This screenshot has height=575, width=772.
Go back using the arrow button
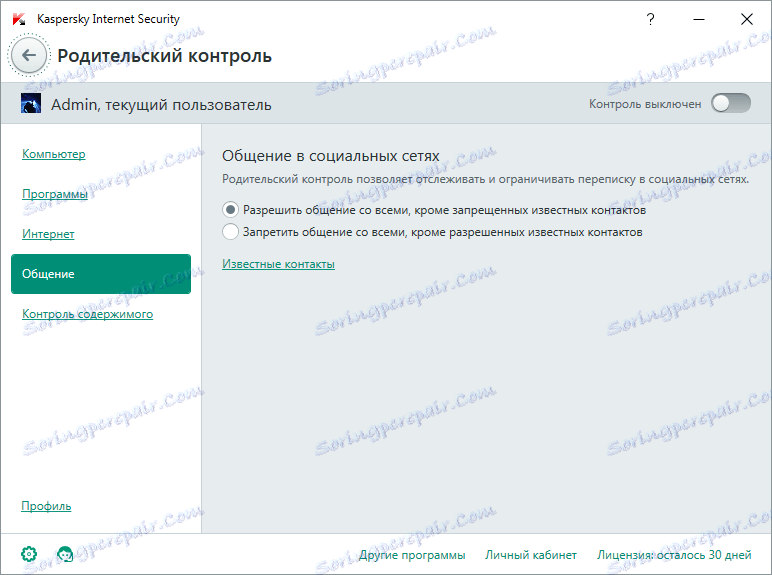[x=29, y=55]
